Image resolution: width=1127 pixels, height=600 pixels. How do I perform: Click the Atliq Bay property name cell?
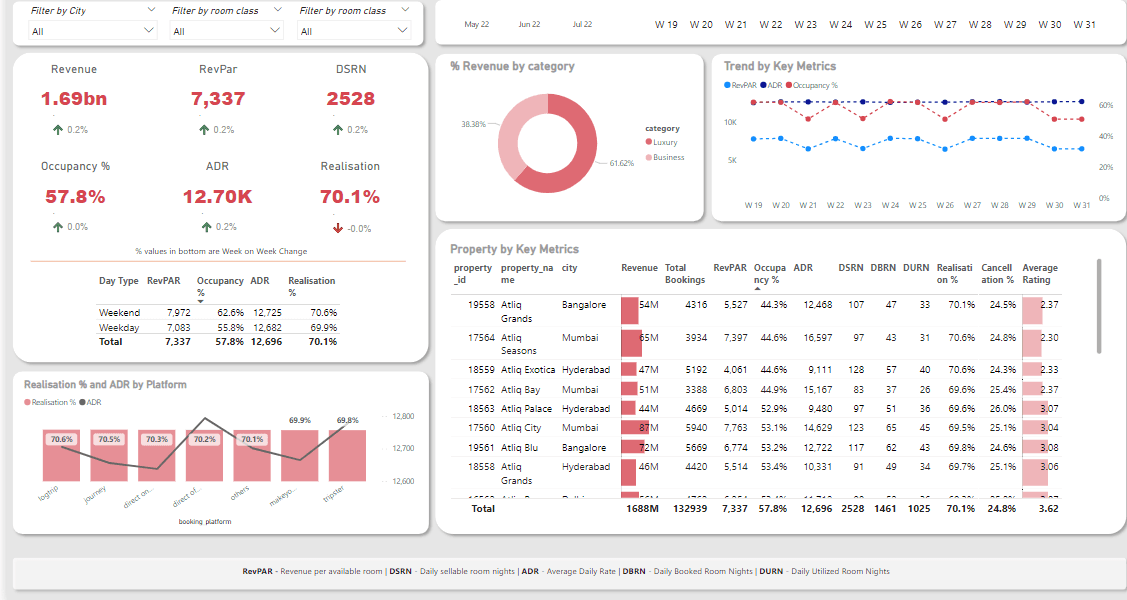[520, 389]
